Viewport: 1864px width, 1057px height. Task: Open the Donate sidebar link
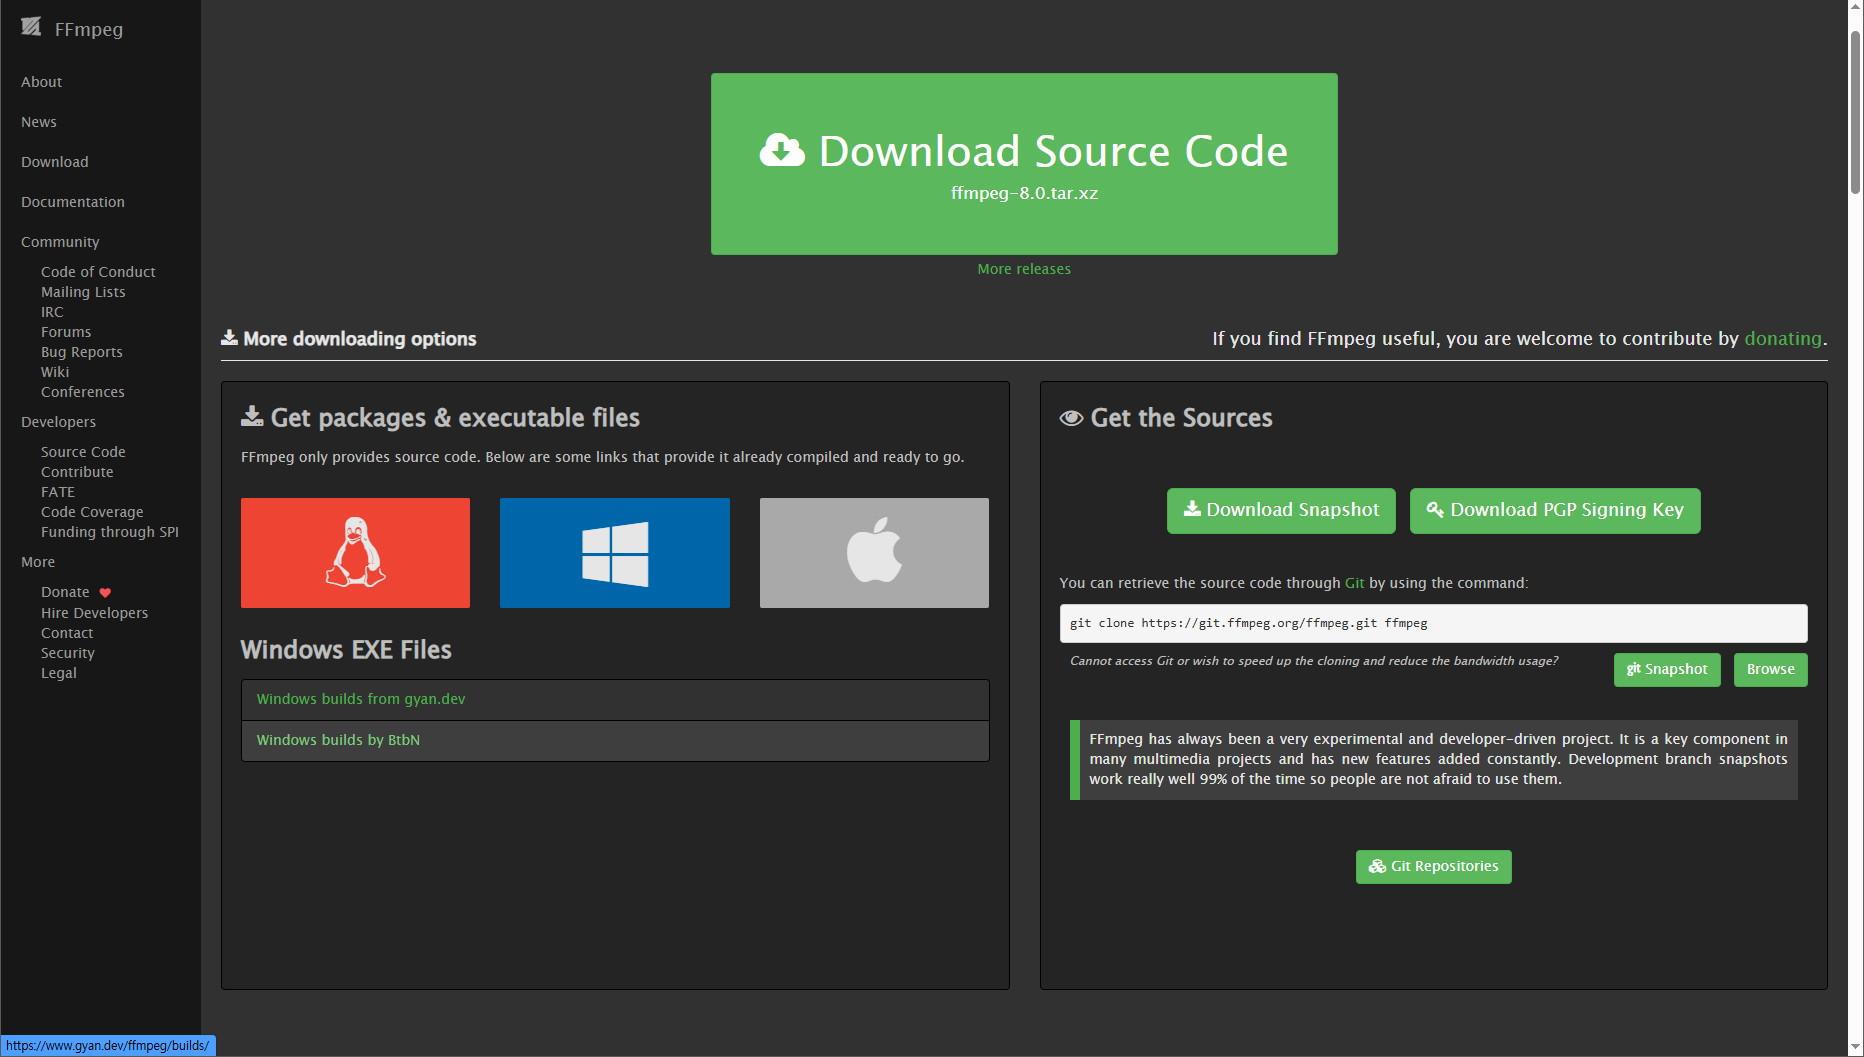click(x=65, y=592)
